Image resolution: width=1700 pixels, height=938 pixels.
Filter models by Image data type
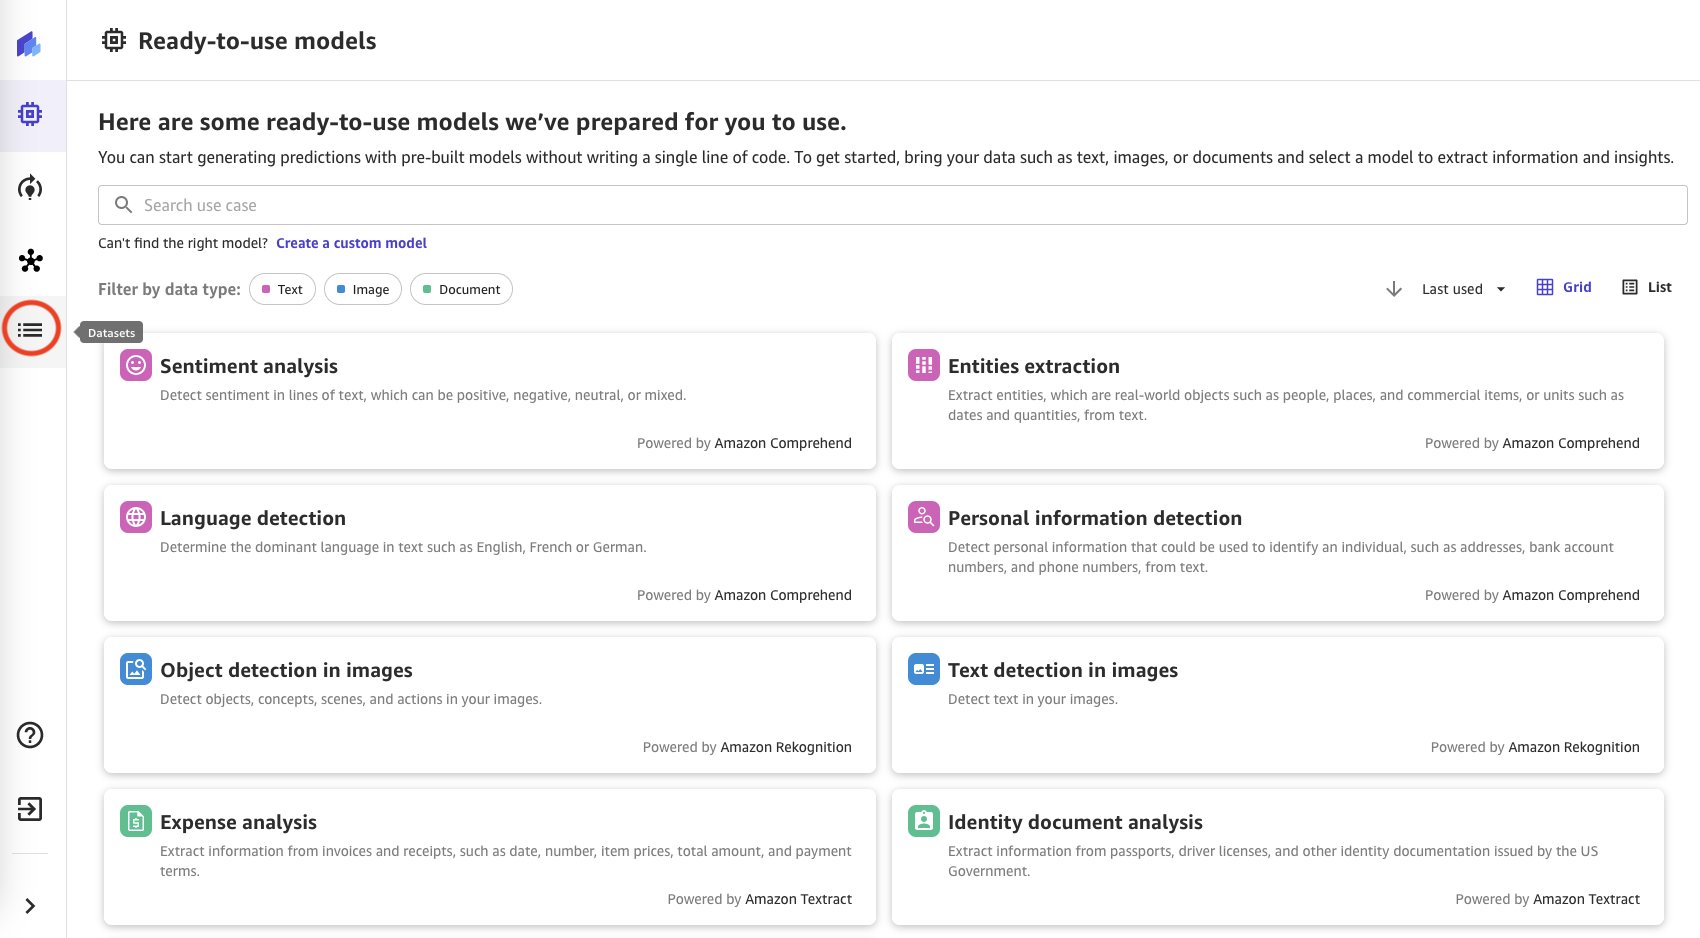point(363,289)
